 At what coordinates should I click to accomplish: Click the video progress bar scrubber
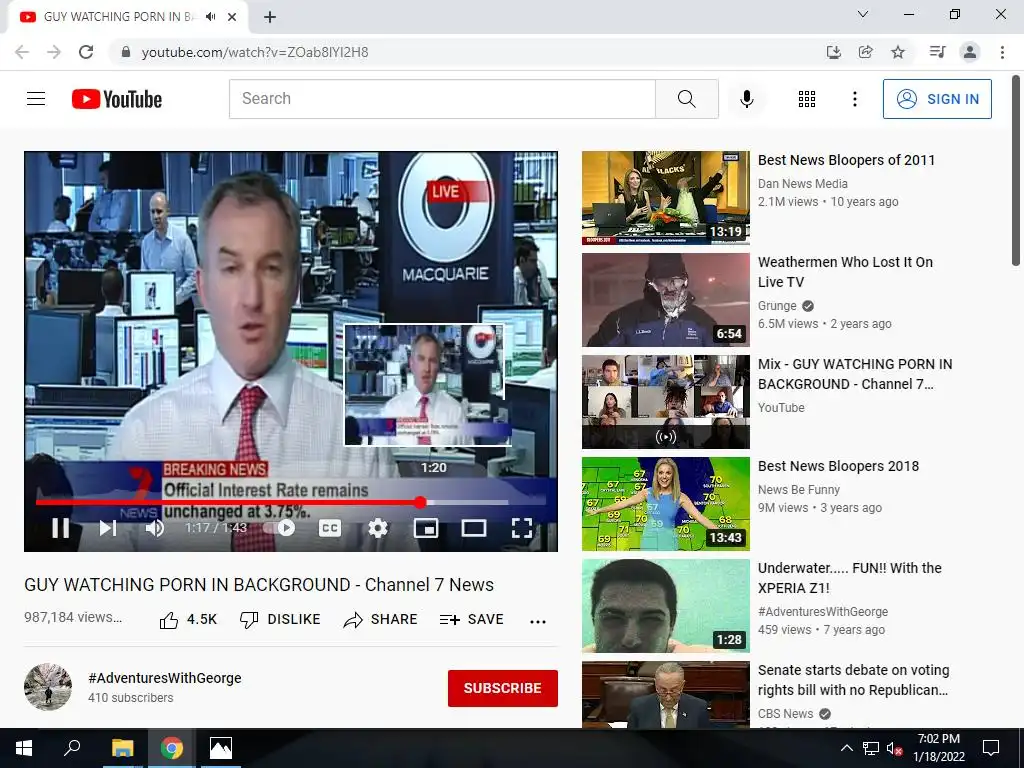[420, 502]
